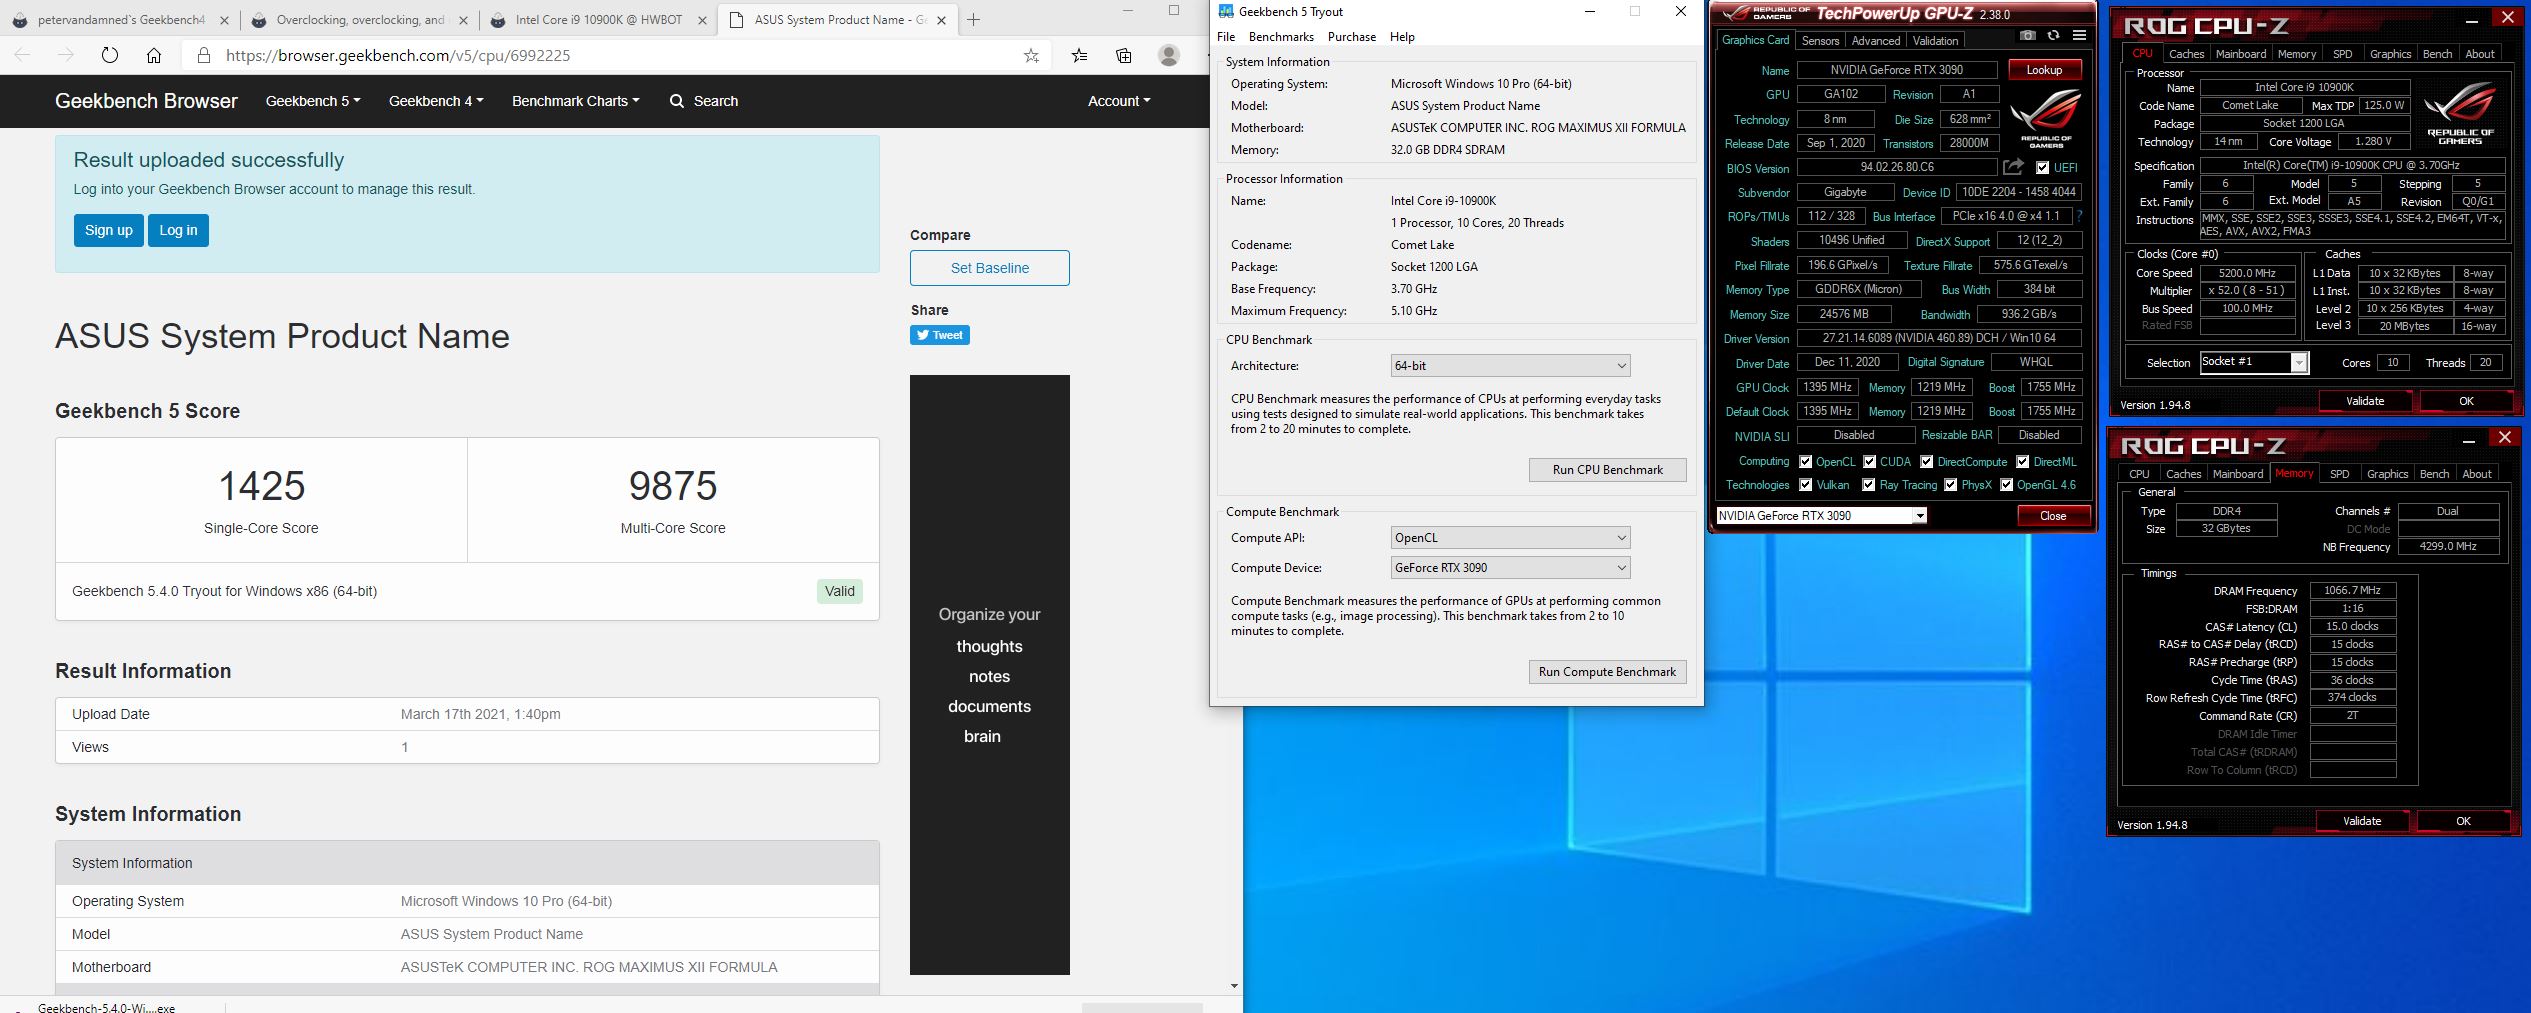The height and width of the screenshot is (1013, 2531).
Task: Open the browser profile avatar
Action: click(1168, 56)
